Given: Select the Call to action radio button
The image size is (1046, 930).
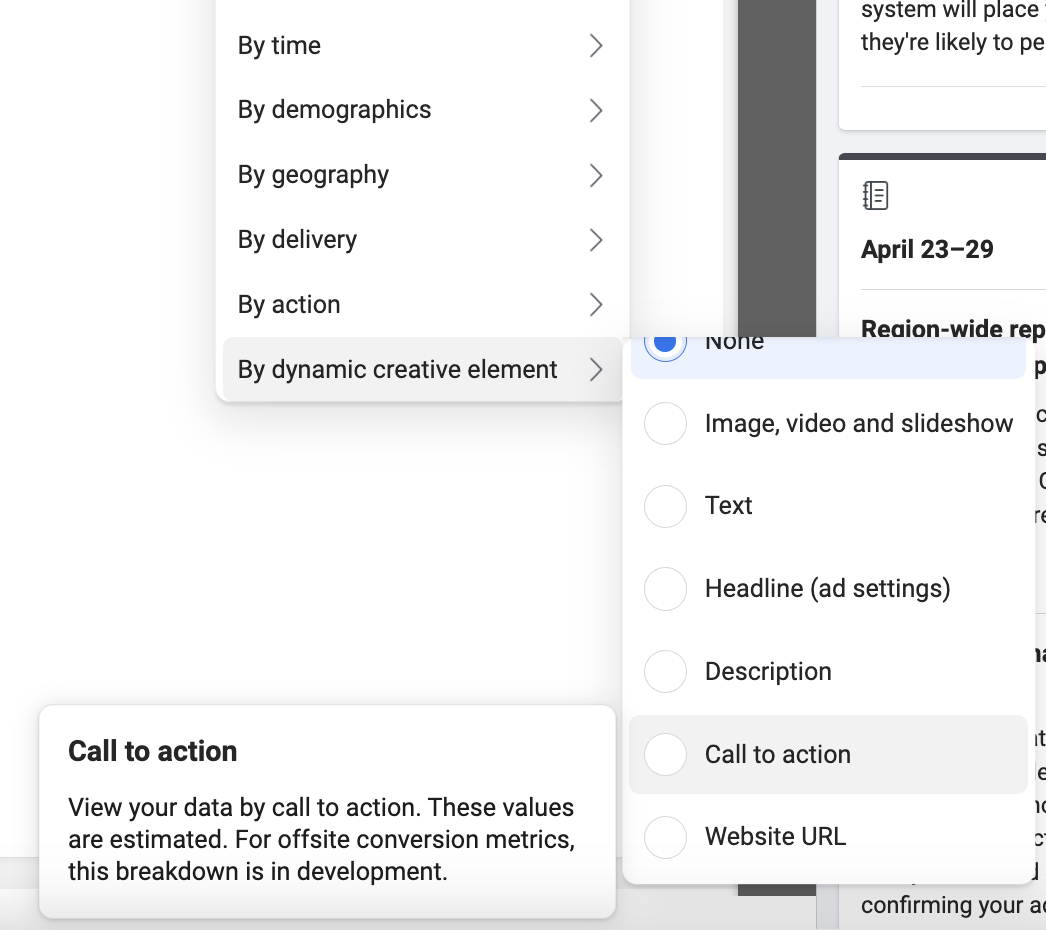Looking at the screenshot, I should point(665,755).
